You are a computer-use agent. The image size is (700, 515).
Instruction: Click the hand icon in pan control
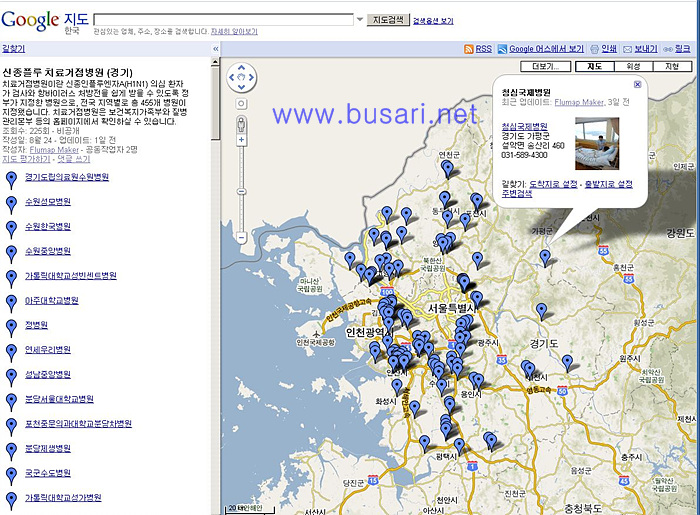point(242,77)
